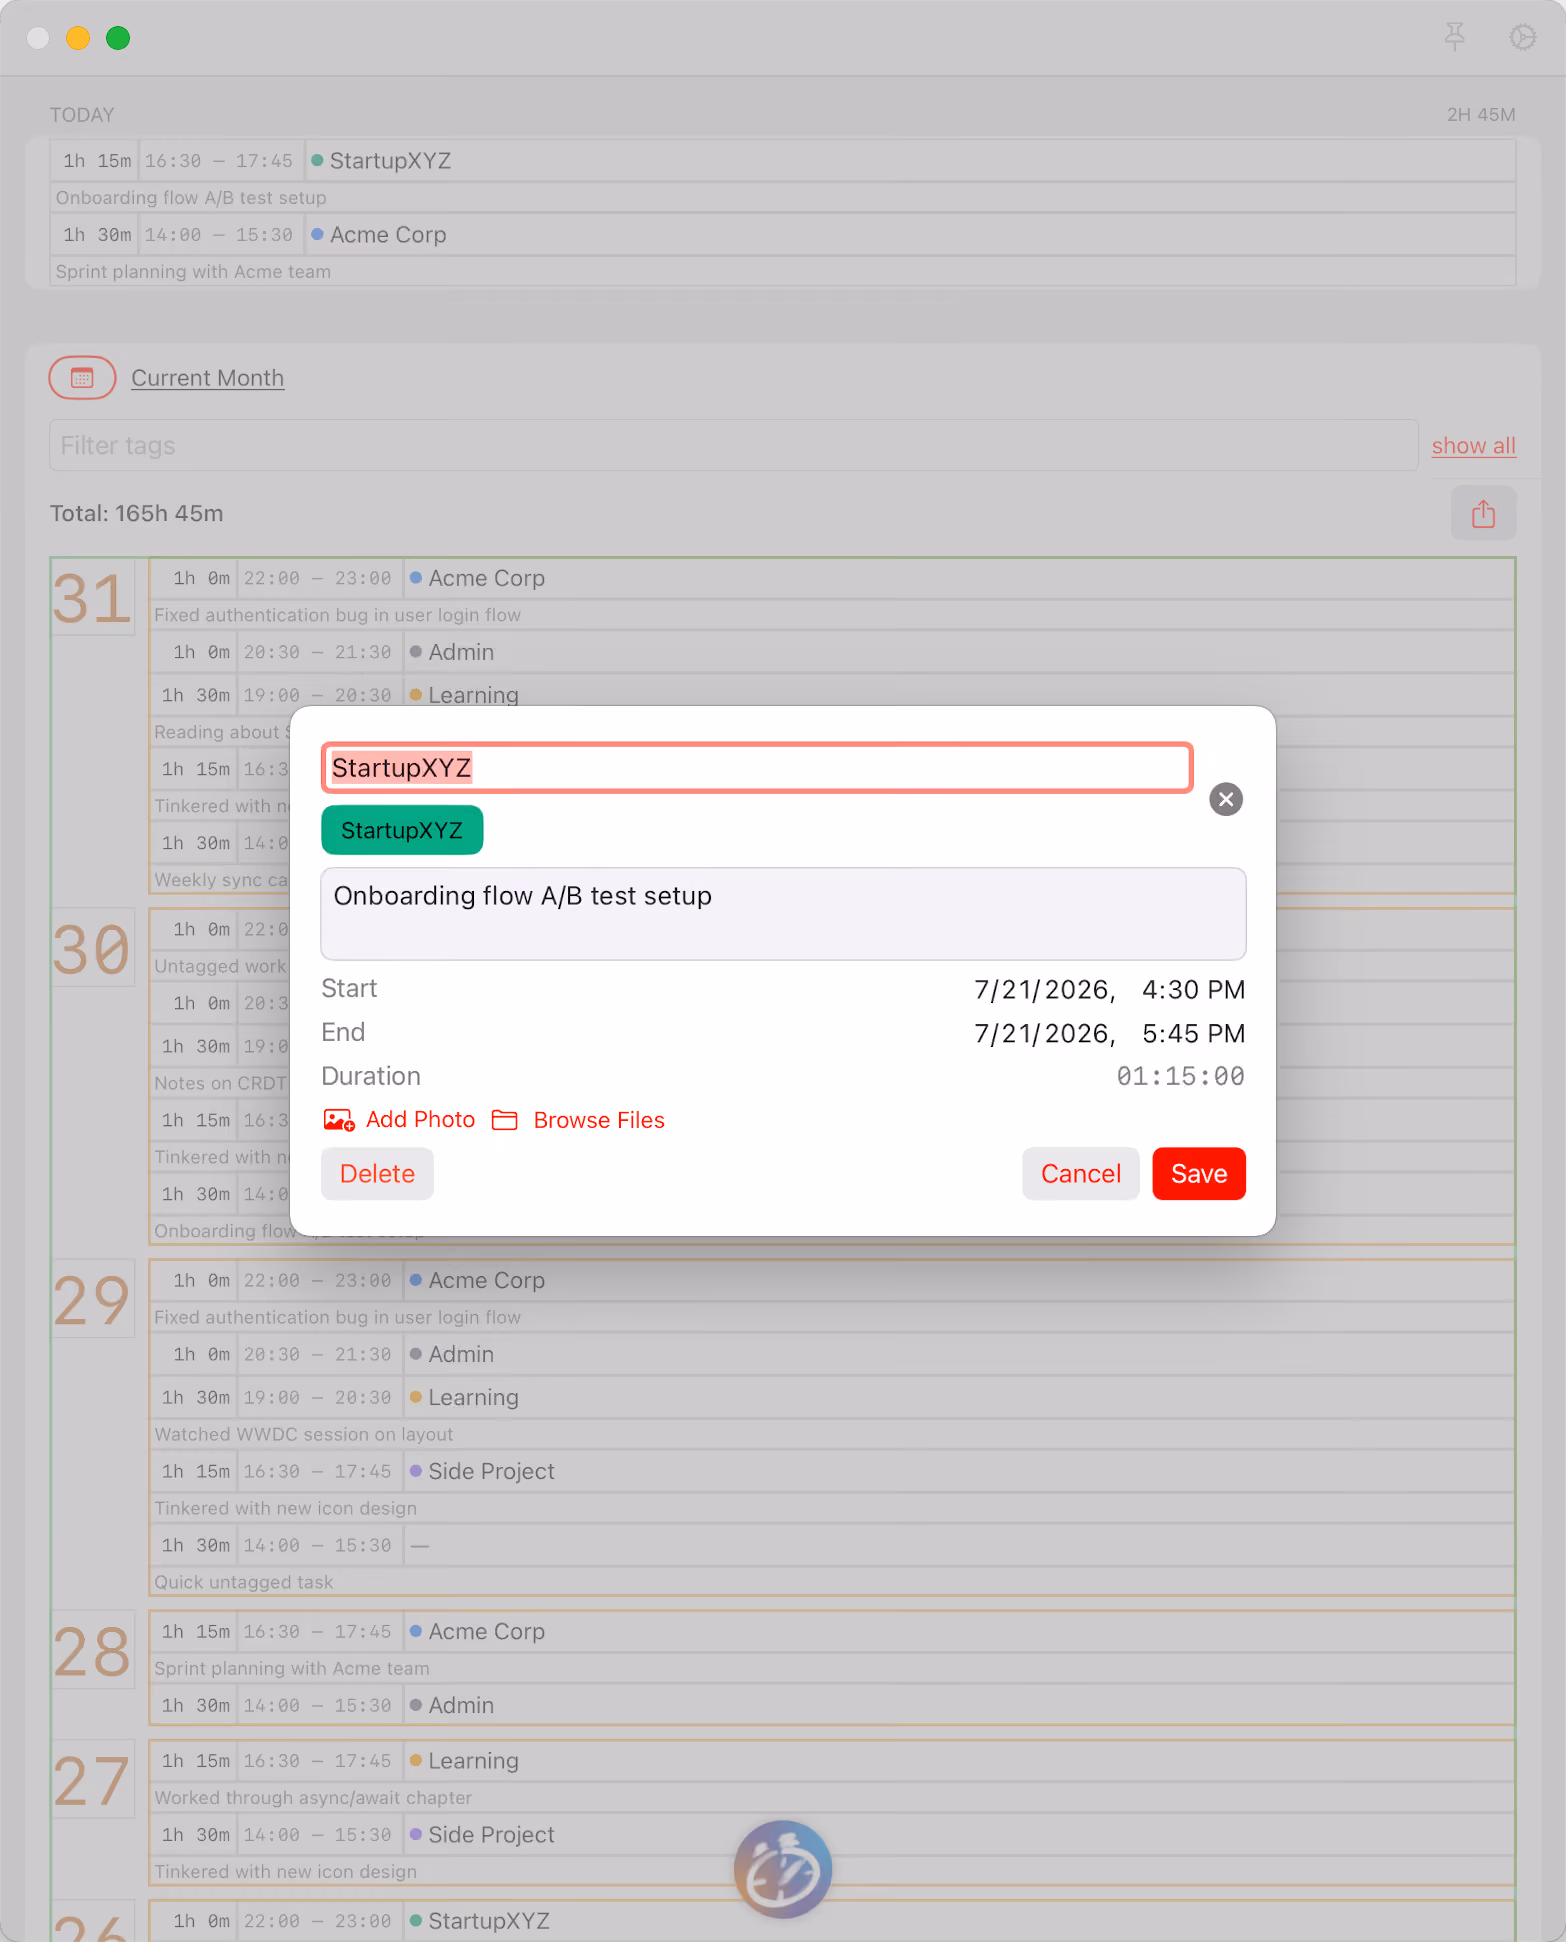
Task: Click the Browse Files link
Action: tap(599, 1120)
